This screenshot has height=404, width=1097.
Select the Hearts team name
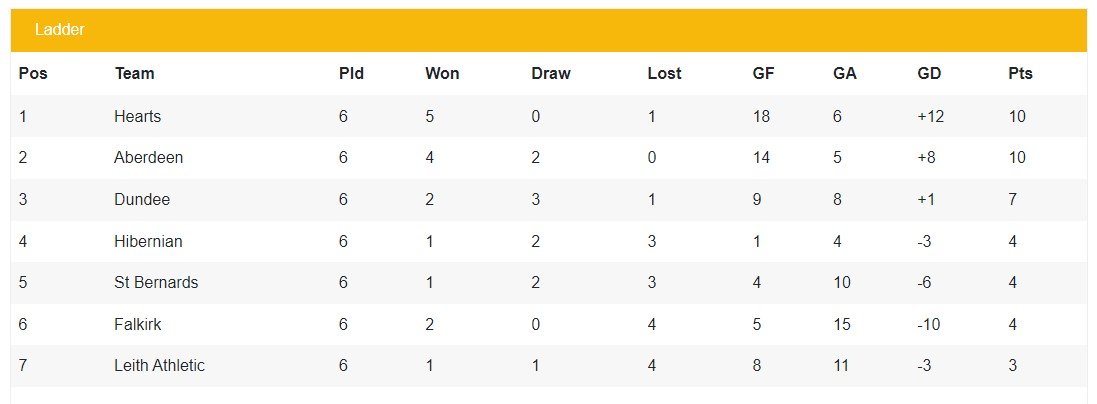137,116
